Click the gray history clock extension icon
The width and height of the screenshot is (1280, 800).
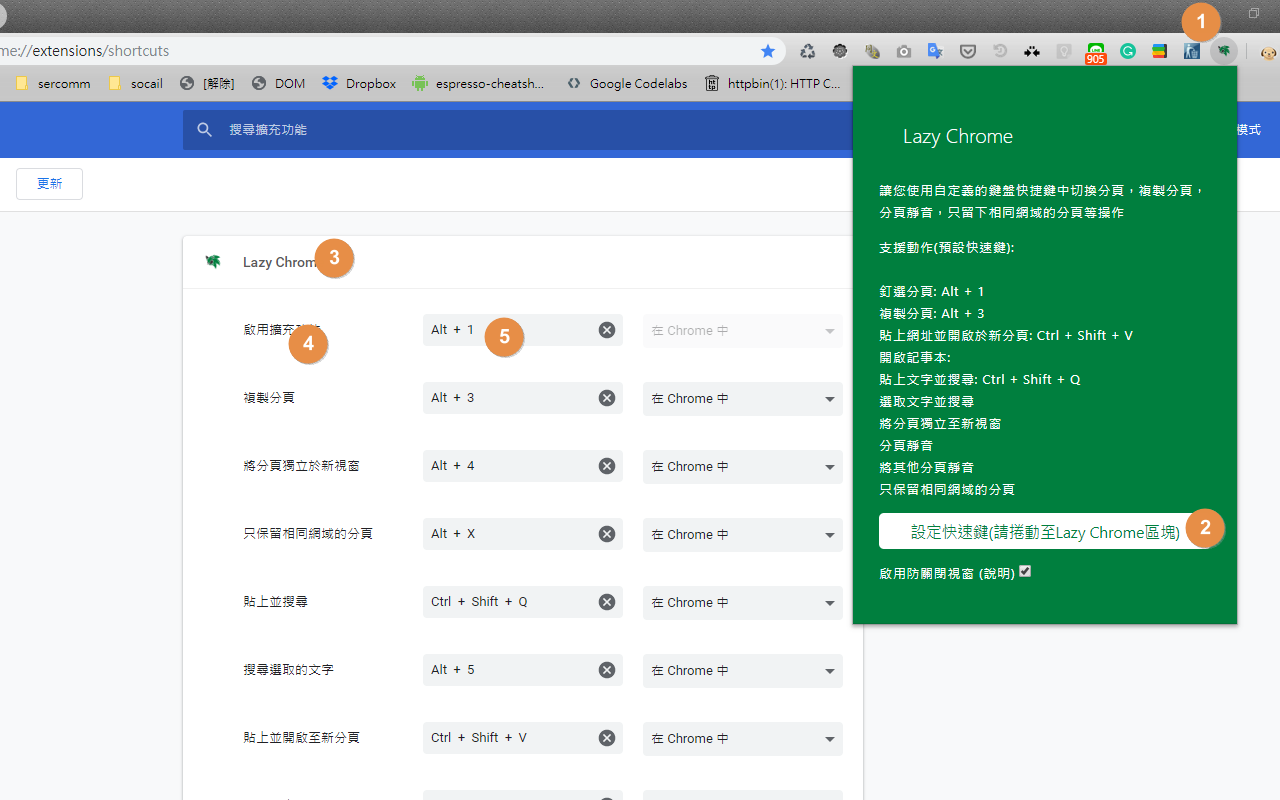coord(1000,51)
